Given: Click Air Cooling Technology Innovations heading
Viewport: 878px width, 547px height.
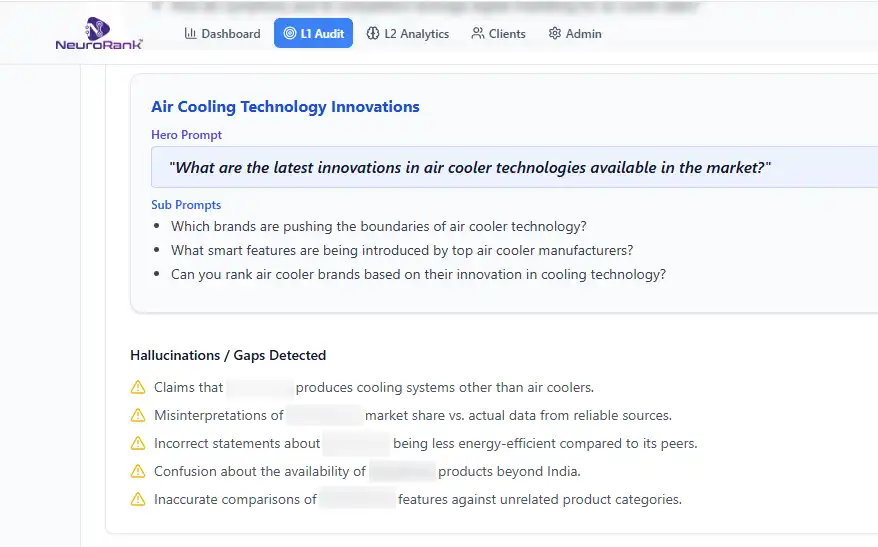Looking at the screenshot, I should [285, 107].
